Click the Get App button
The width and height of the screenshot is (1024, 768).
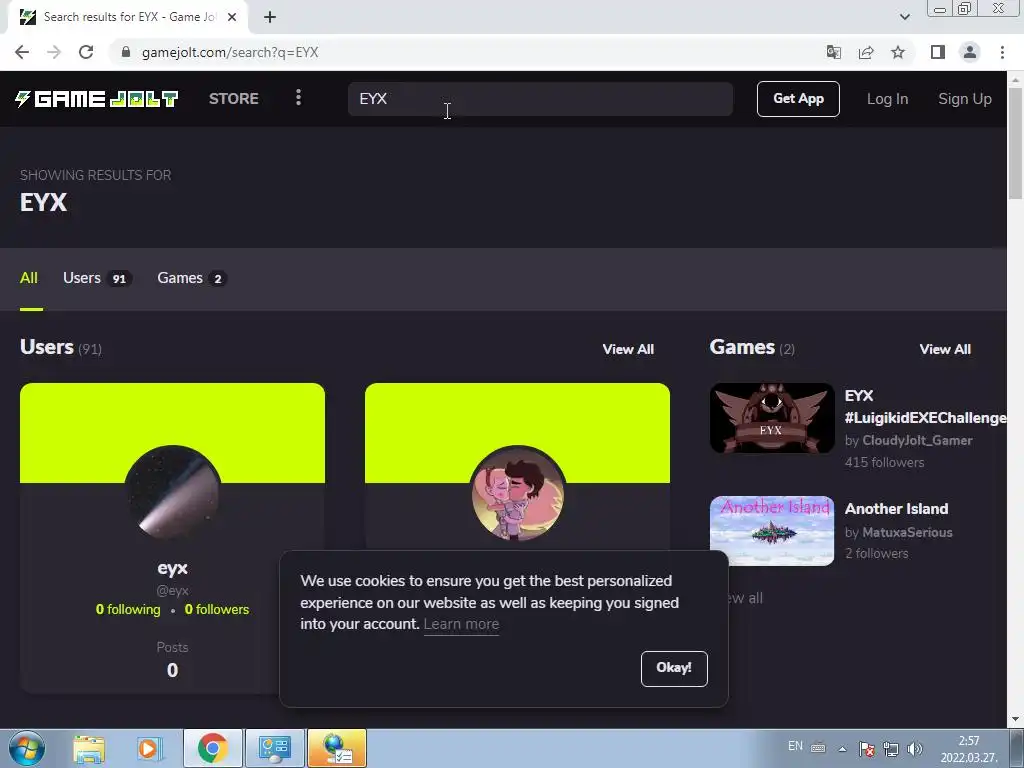click(x=798, y=99)
